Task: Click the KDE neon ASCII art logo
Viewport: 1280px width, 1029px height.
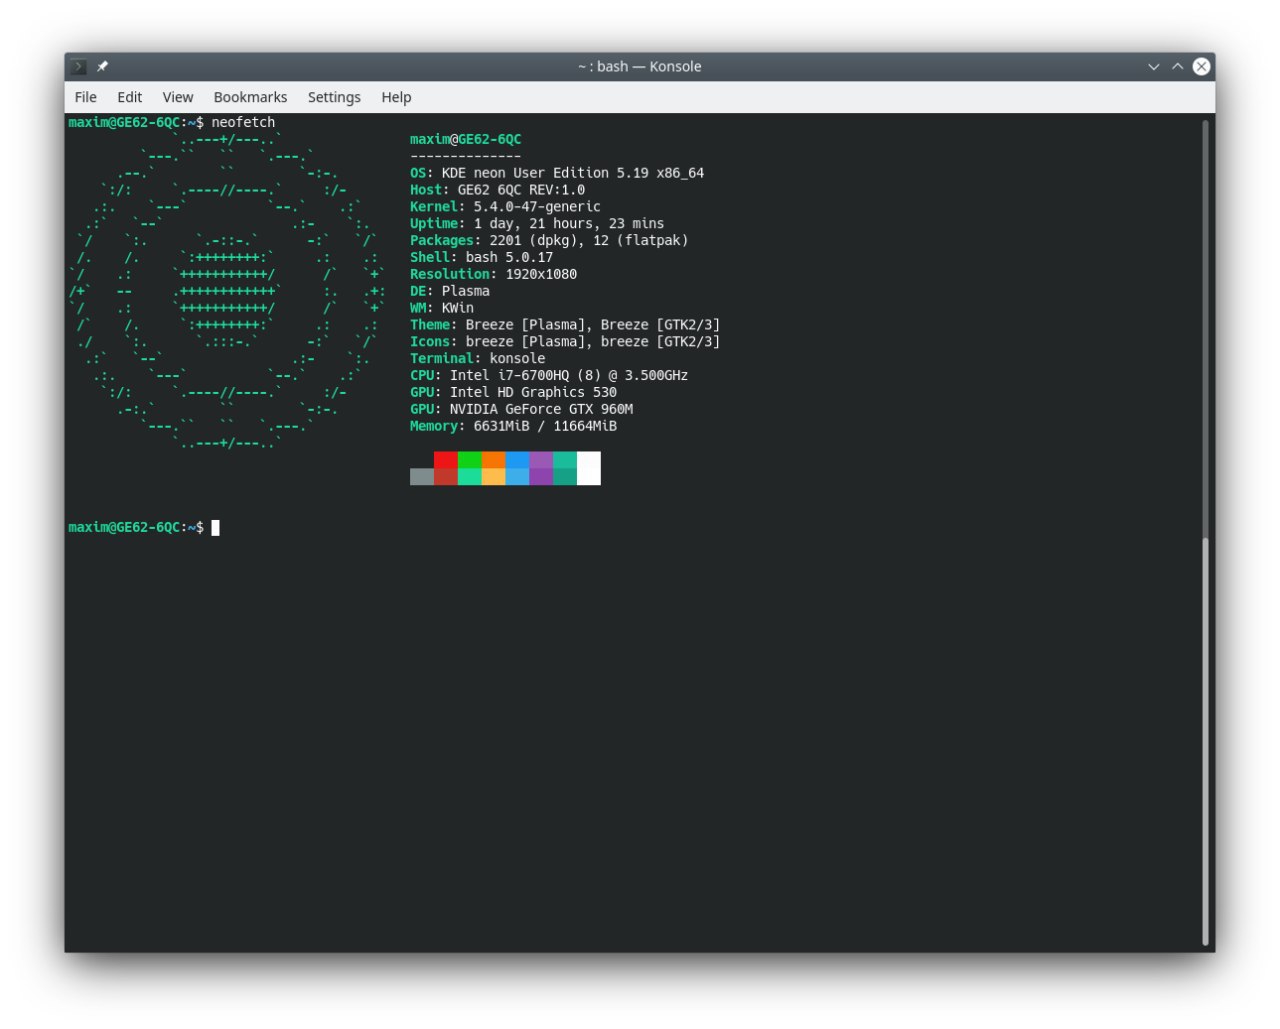Action: click(227, 291)
